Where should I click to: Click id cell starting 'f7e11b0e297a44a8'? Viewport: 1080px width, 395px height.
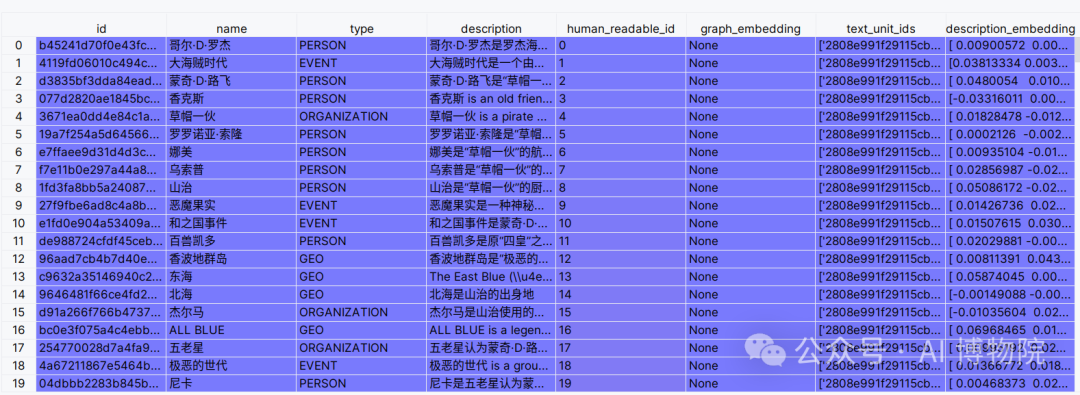point(101,169)
